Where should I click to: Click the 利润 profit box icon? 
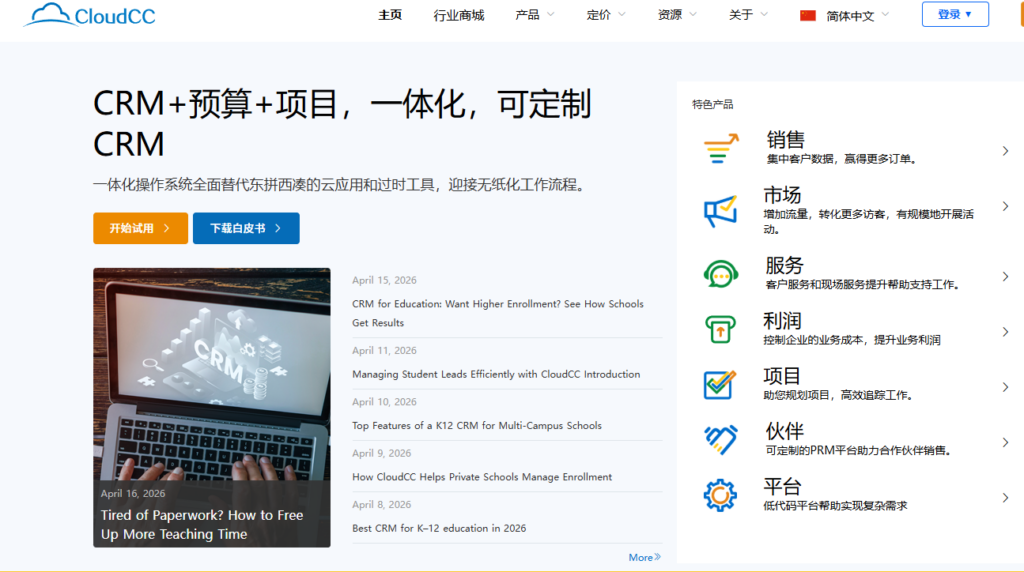click(720, 329)
